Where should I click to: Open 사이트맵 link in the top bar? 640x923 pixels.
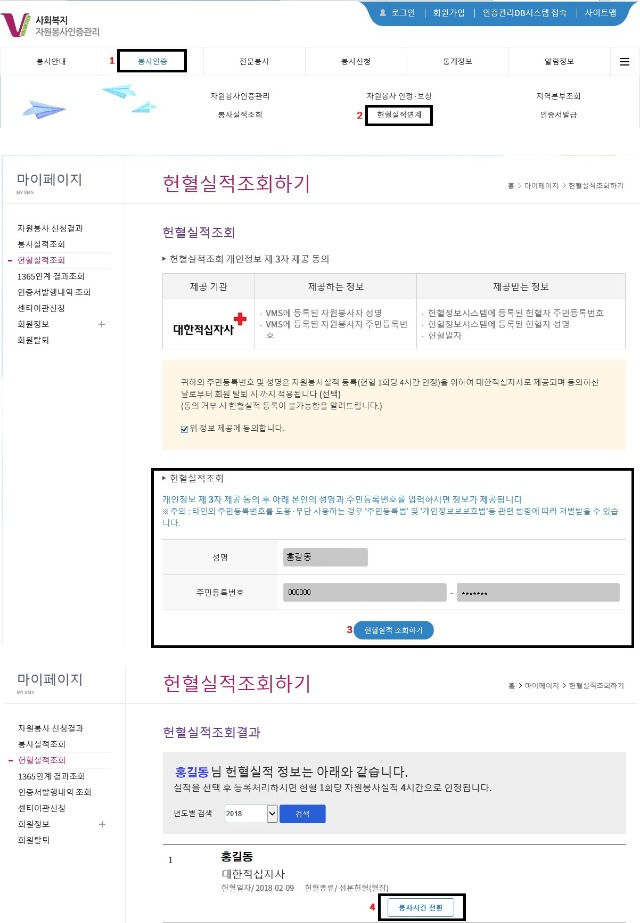pos(600,13)
